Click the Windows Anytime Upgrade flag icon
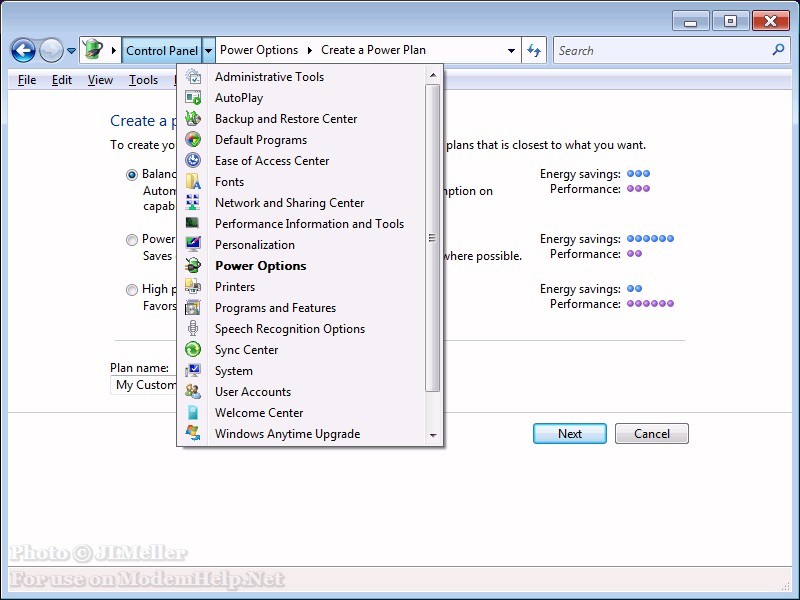Viewport: 800px width, 600px height. tap(193, 433)
